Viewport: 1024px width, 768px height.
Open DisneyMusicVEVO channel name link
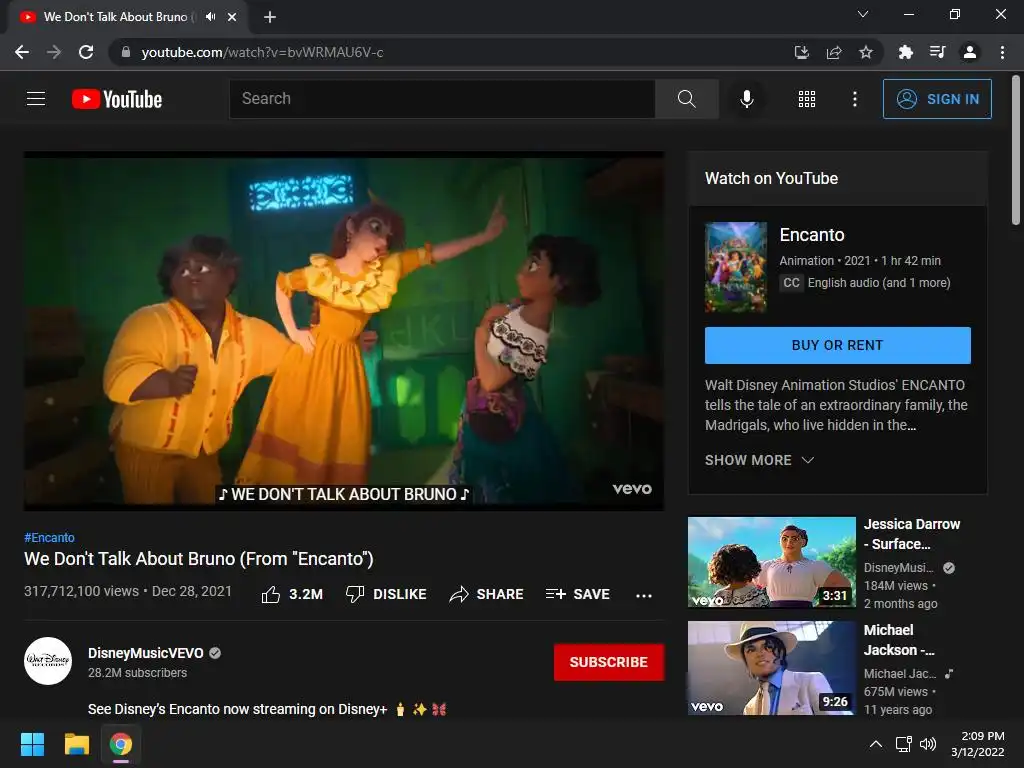pos(146,653)
